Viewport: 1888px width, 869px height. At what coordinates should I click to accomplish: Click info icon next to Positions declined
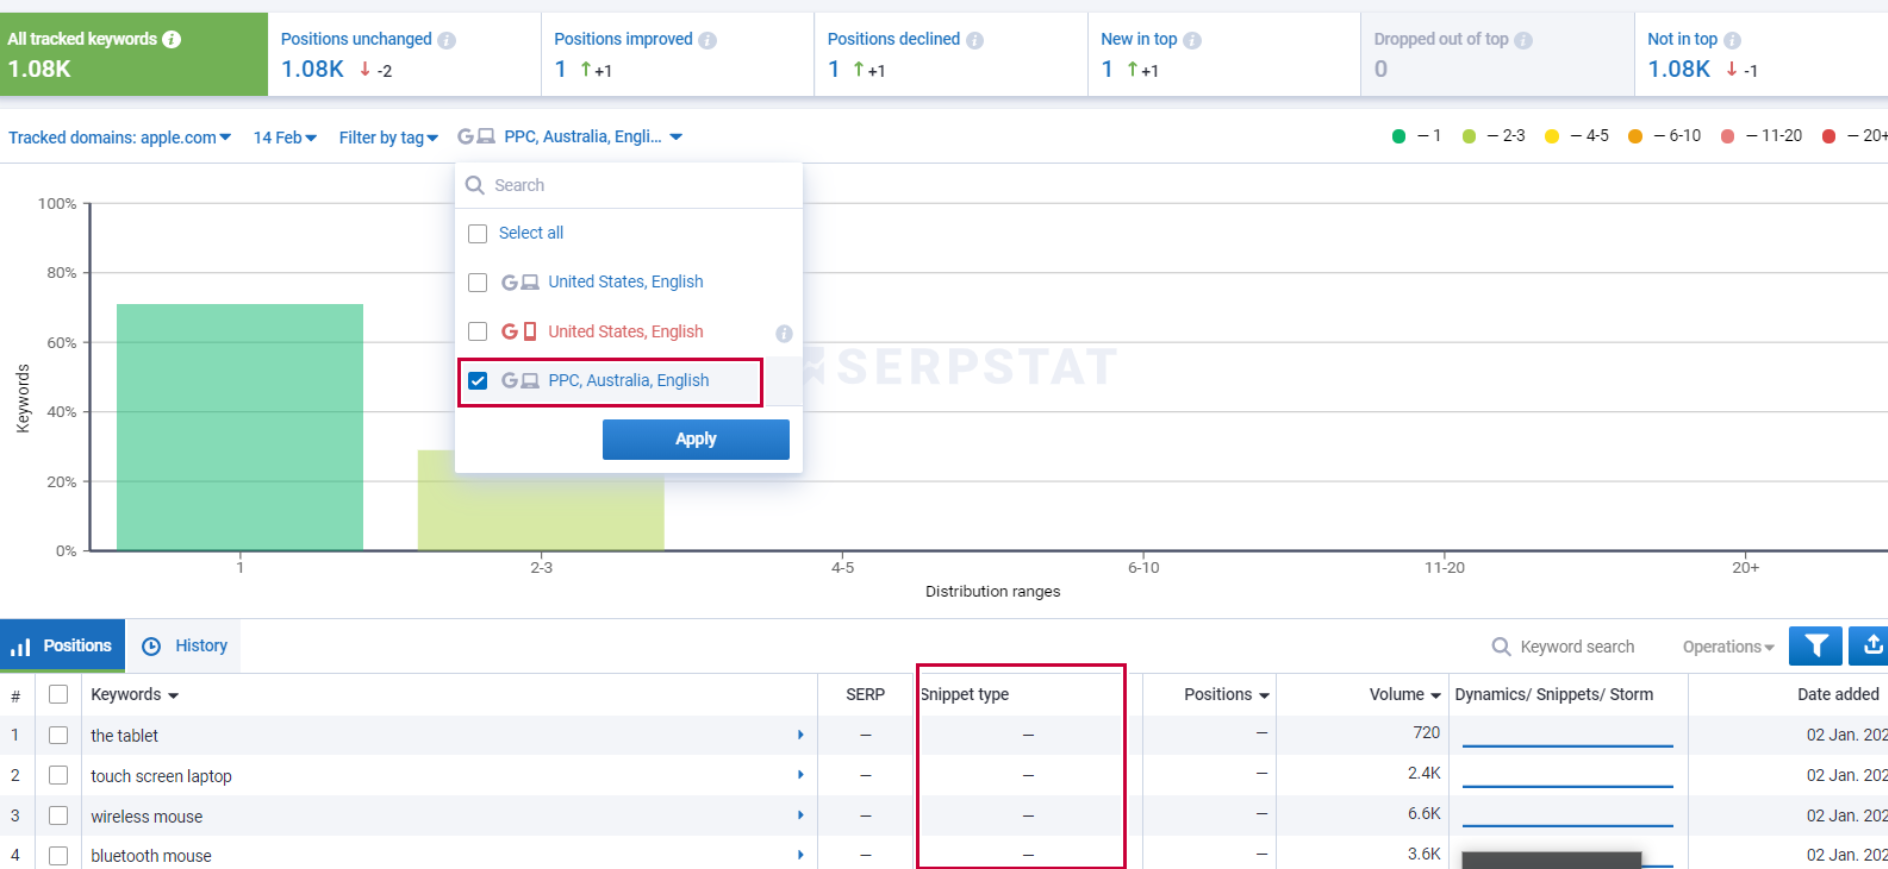tap(975, 40)
